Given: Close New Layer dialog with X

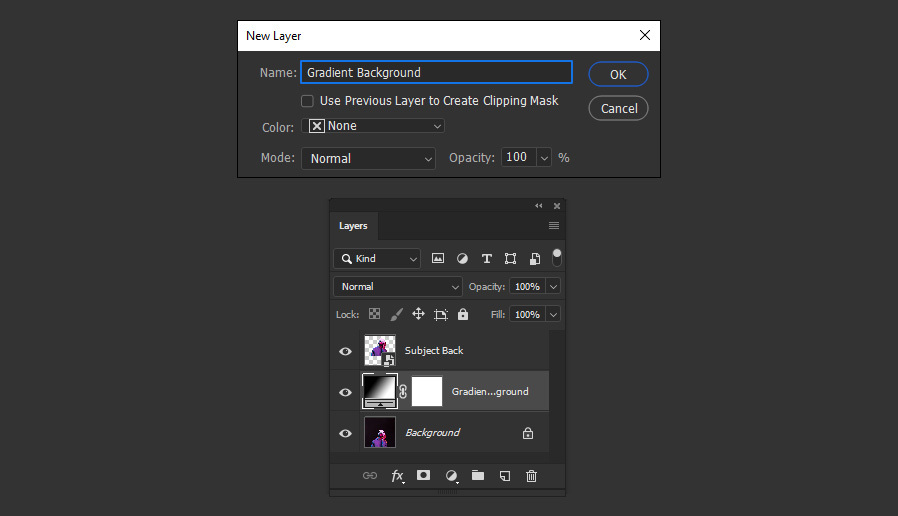Looking at the screenshot, I should 645,36.
